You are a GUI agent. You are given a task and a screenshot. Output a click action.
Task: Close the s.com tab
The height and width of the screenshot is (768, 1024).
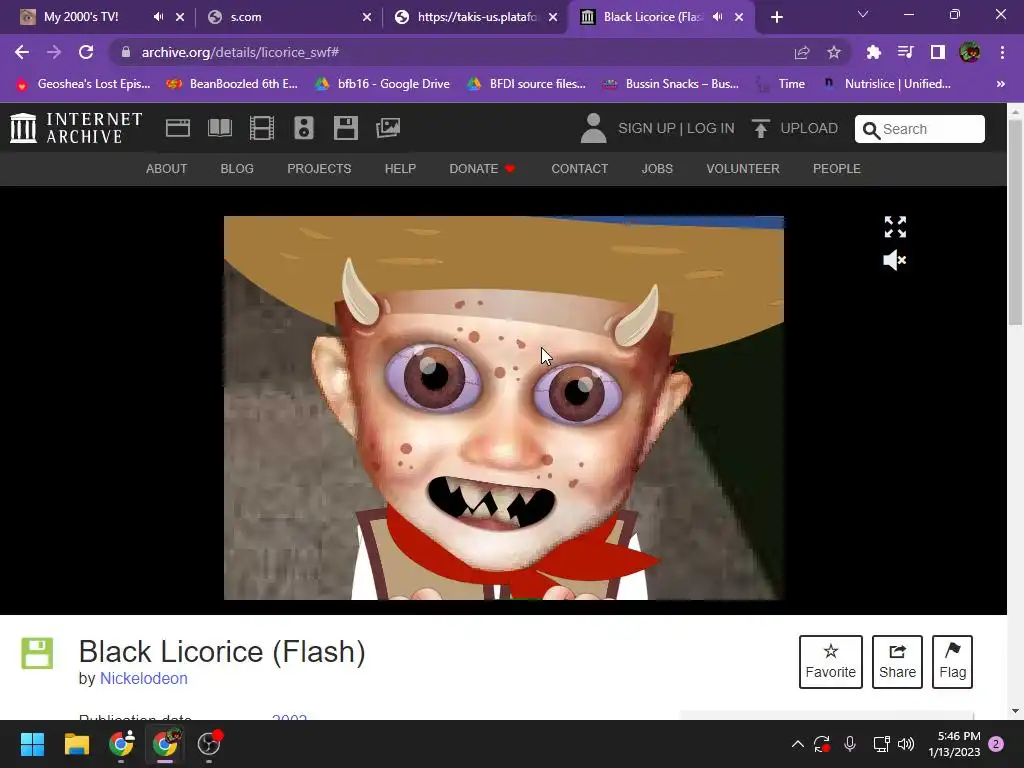coord(367,17)
